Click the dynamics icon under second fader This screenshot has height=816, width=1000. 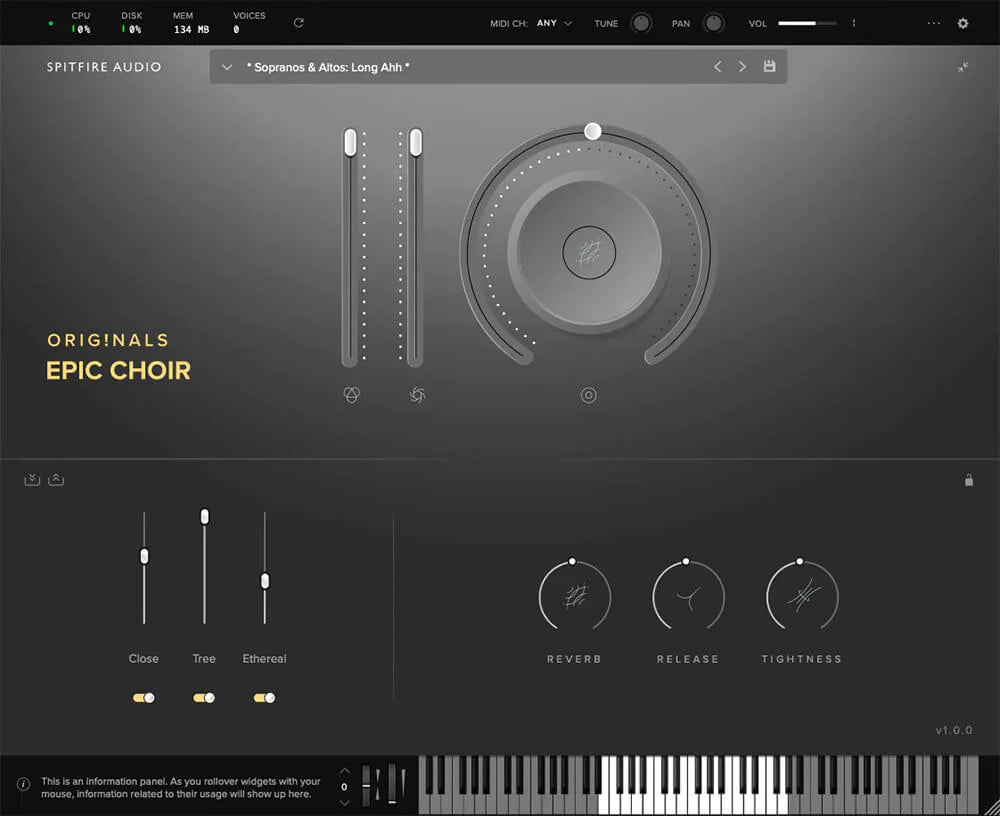[x=417, y=395]
